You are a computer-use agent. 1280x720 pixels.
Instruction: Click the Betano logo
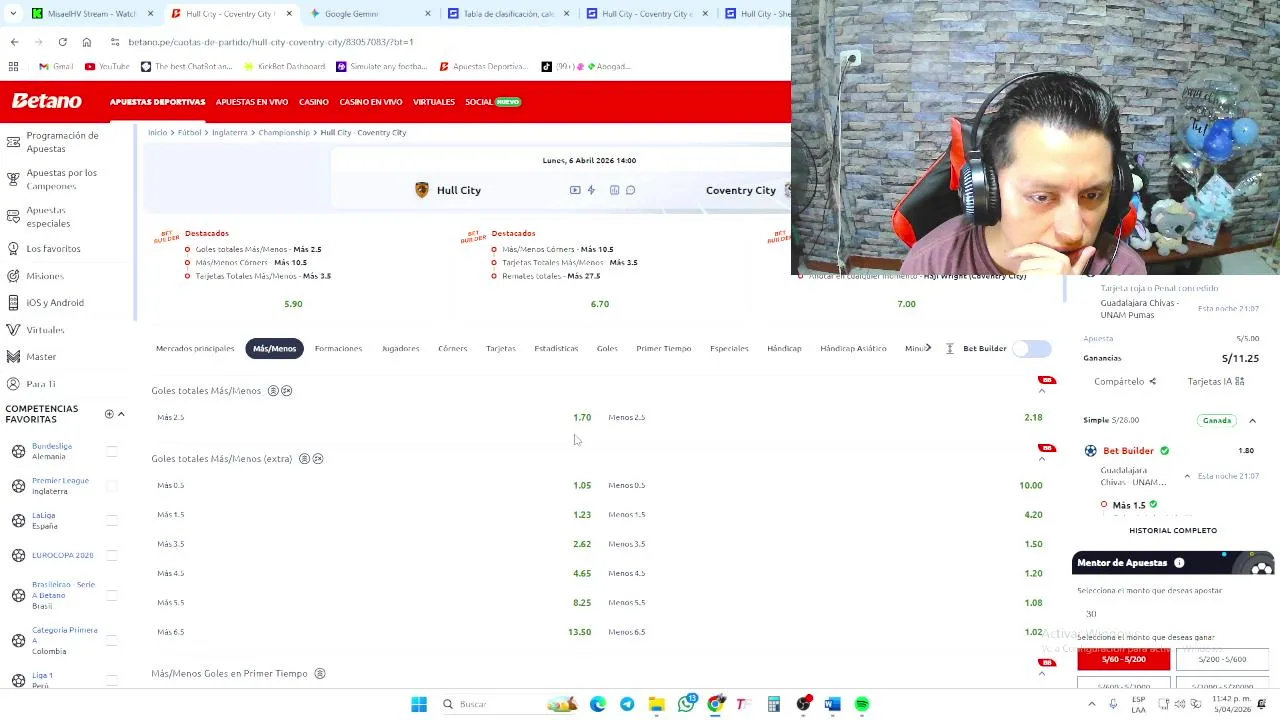(x=46, y=101)
